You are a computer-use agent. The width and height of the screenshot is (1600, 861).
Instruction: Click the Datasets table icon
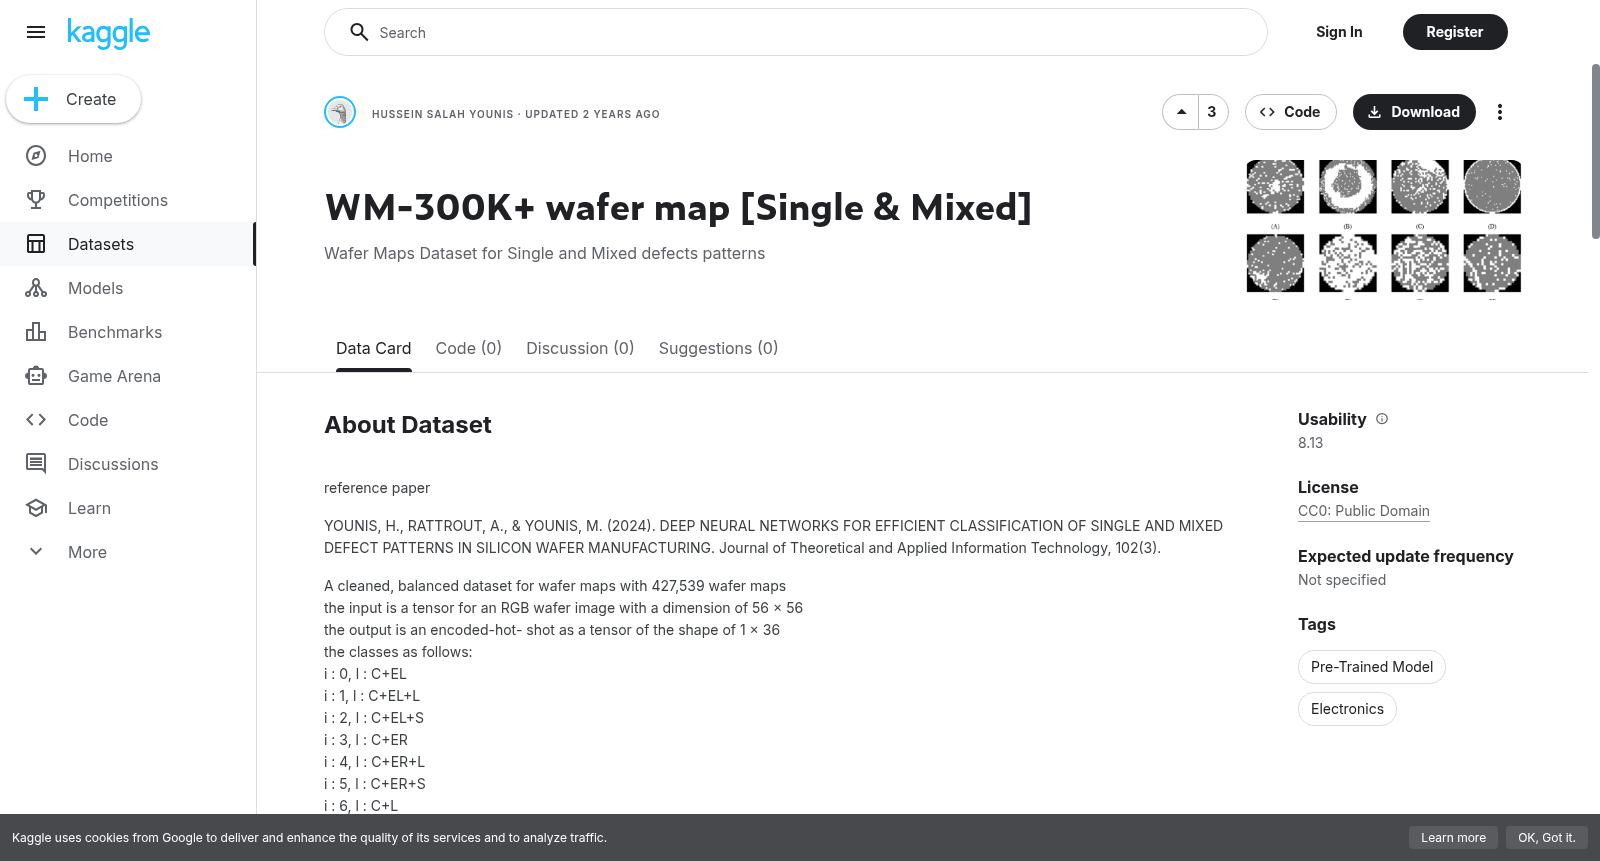coord(36,244)
